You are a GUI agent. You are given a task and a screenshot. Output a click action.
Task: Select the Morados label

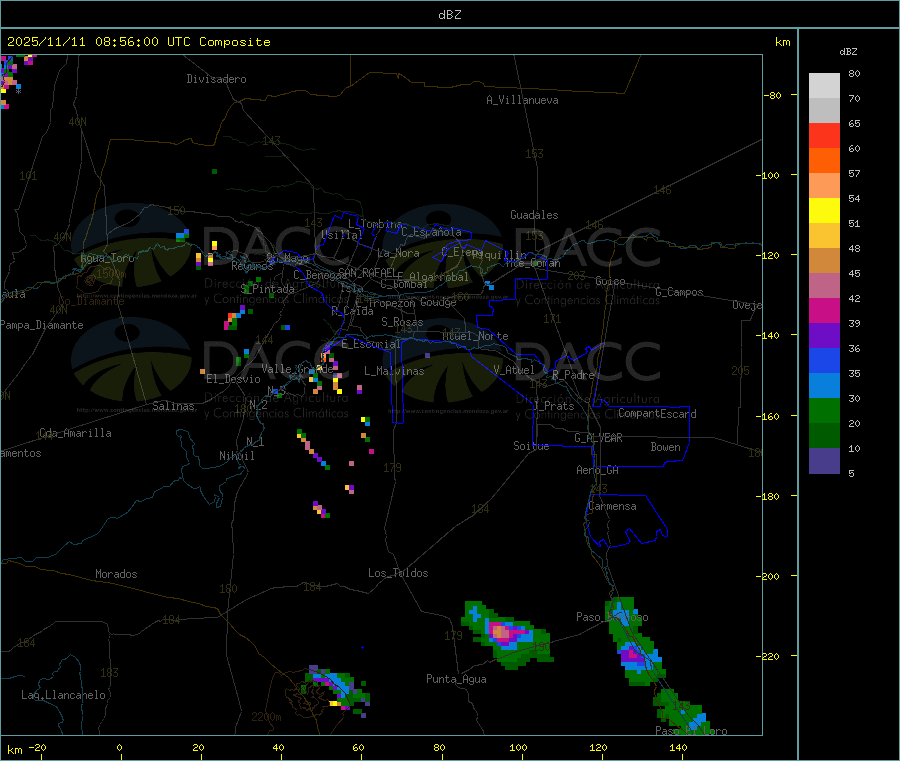[x=117, y=574]
